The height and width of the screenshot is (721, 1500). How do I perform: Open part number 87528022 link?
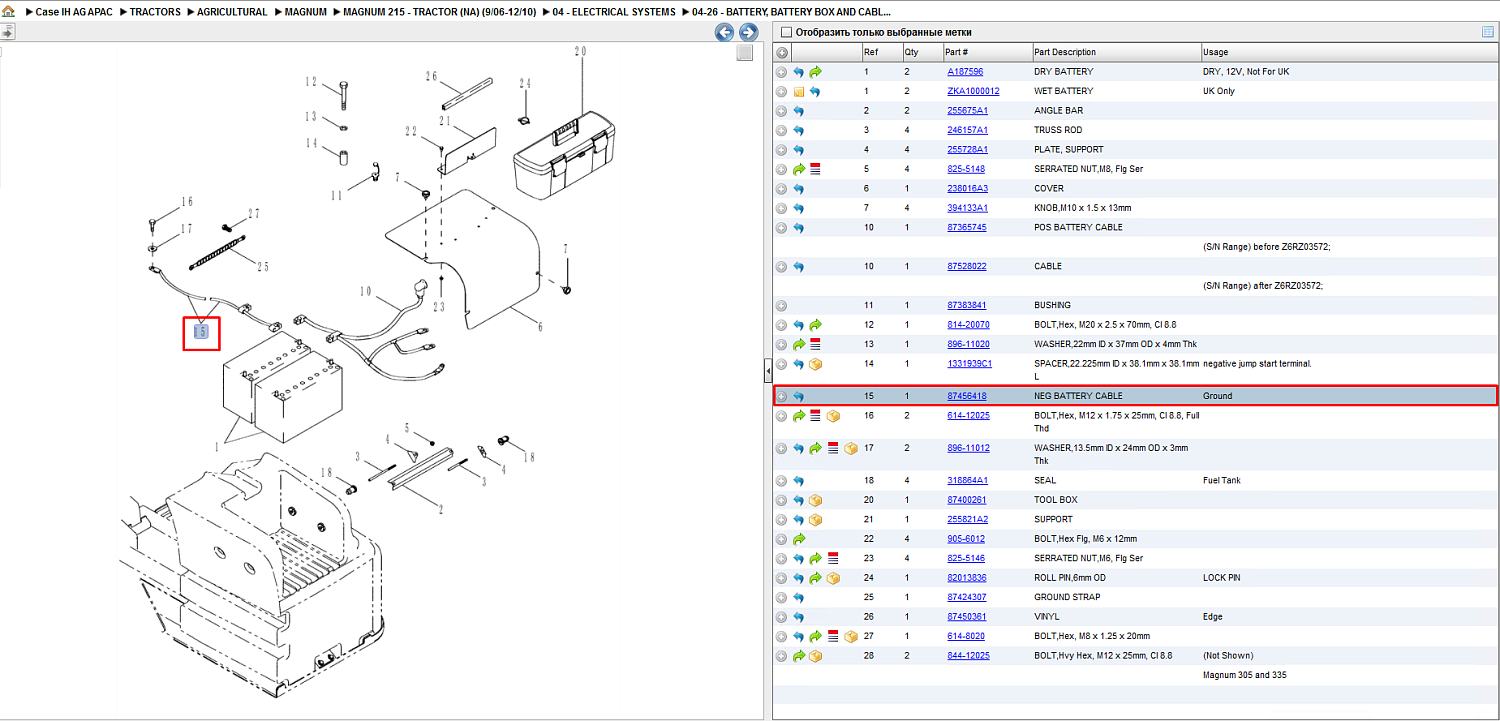click(967, 267)
